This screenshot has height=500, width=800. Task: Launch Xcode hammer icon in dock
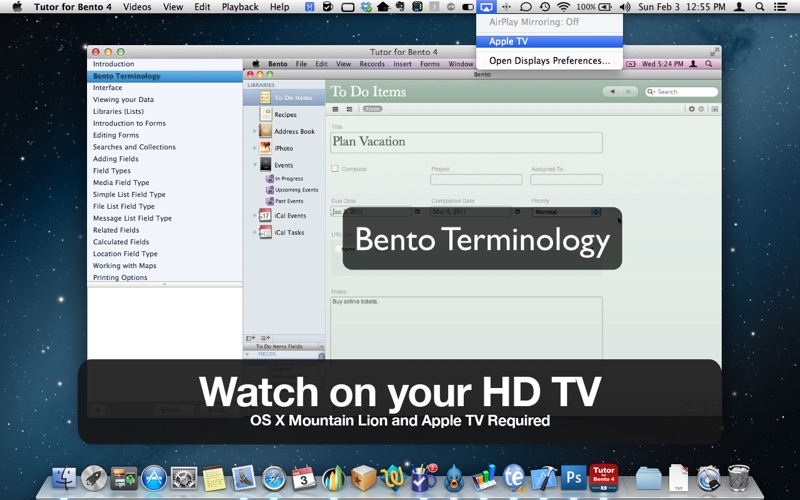[543, 479]
